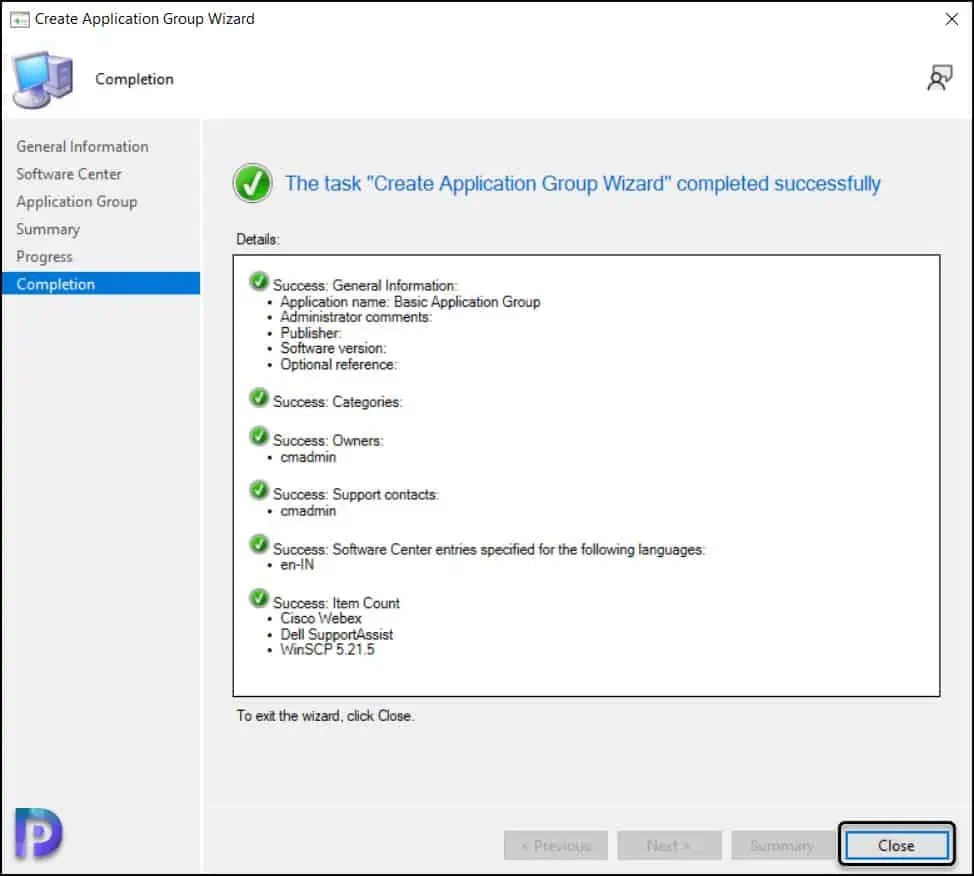Click the disabled Next button

tap(669, 845)
